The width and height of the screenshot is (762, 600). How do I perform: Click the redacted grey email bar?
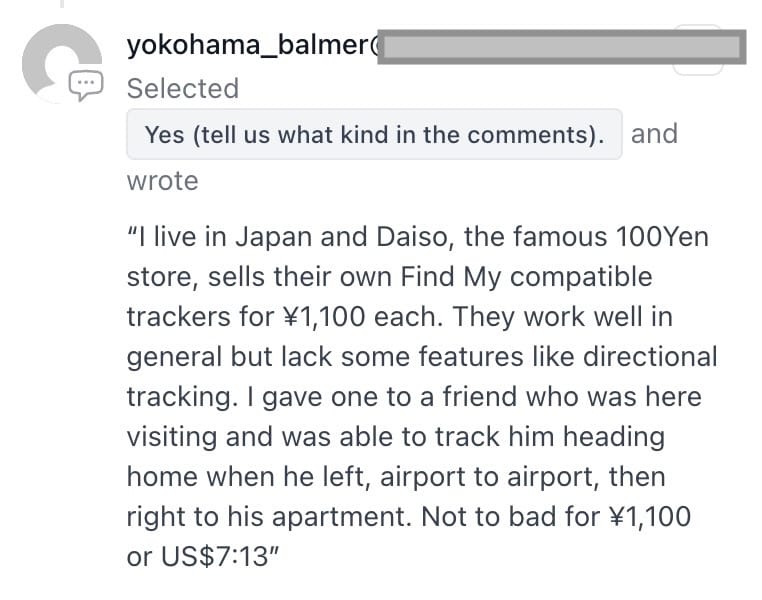click(560, 47)
